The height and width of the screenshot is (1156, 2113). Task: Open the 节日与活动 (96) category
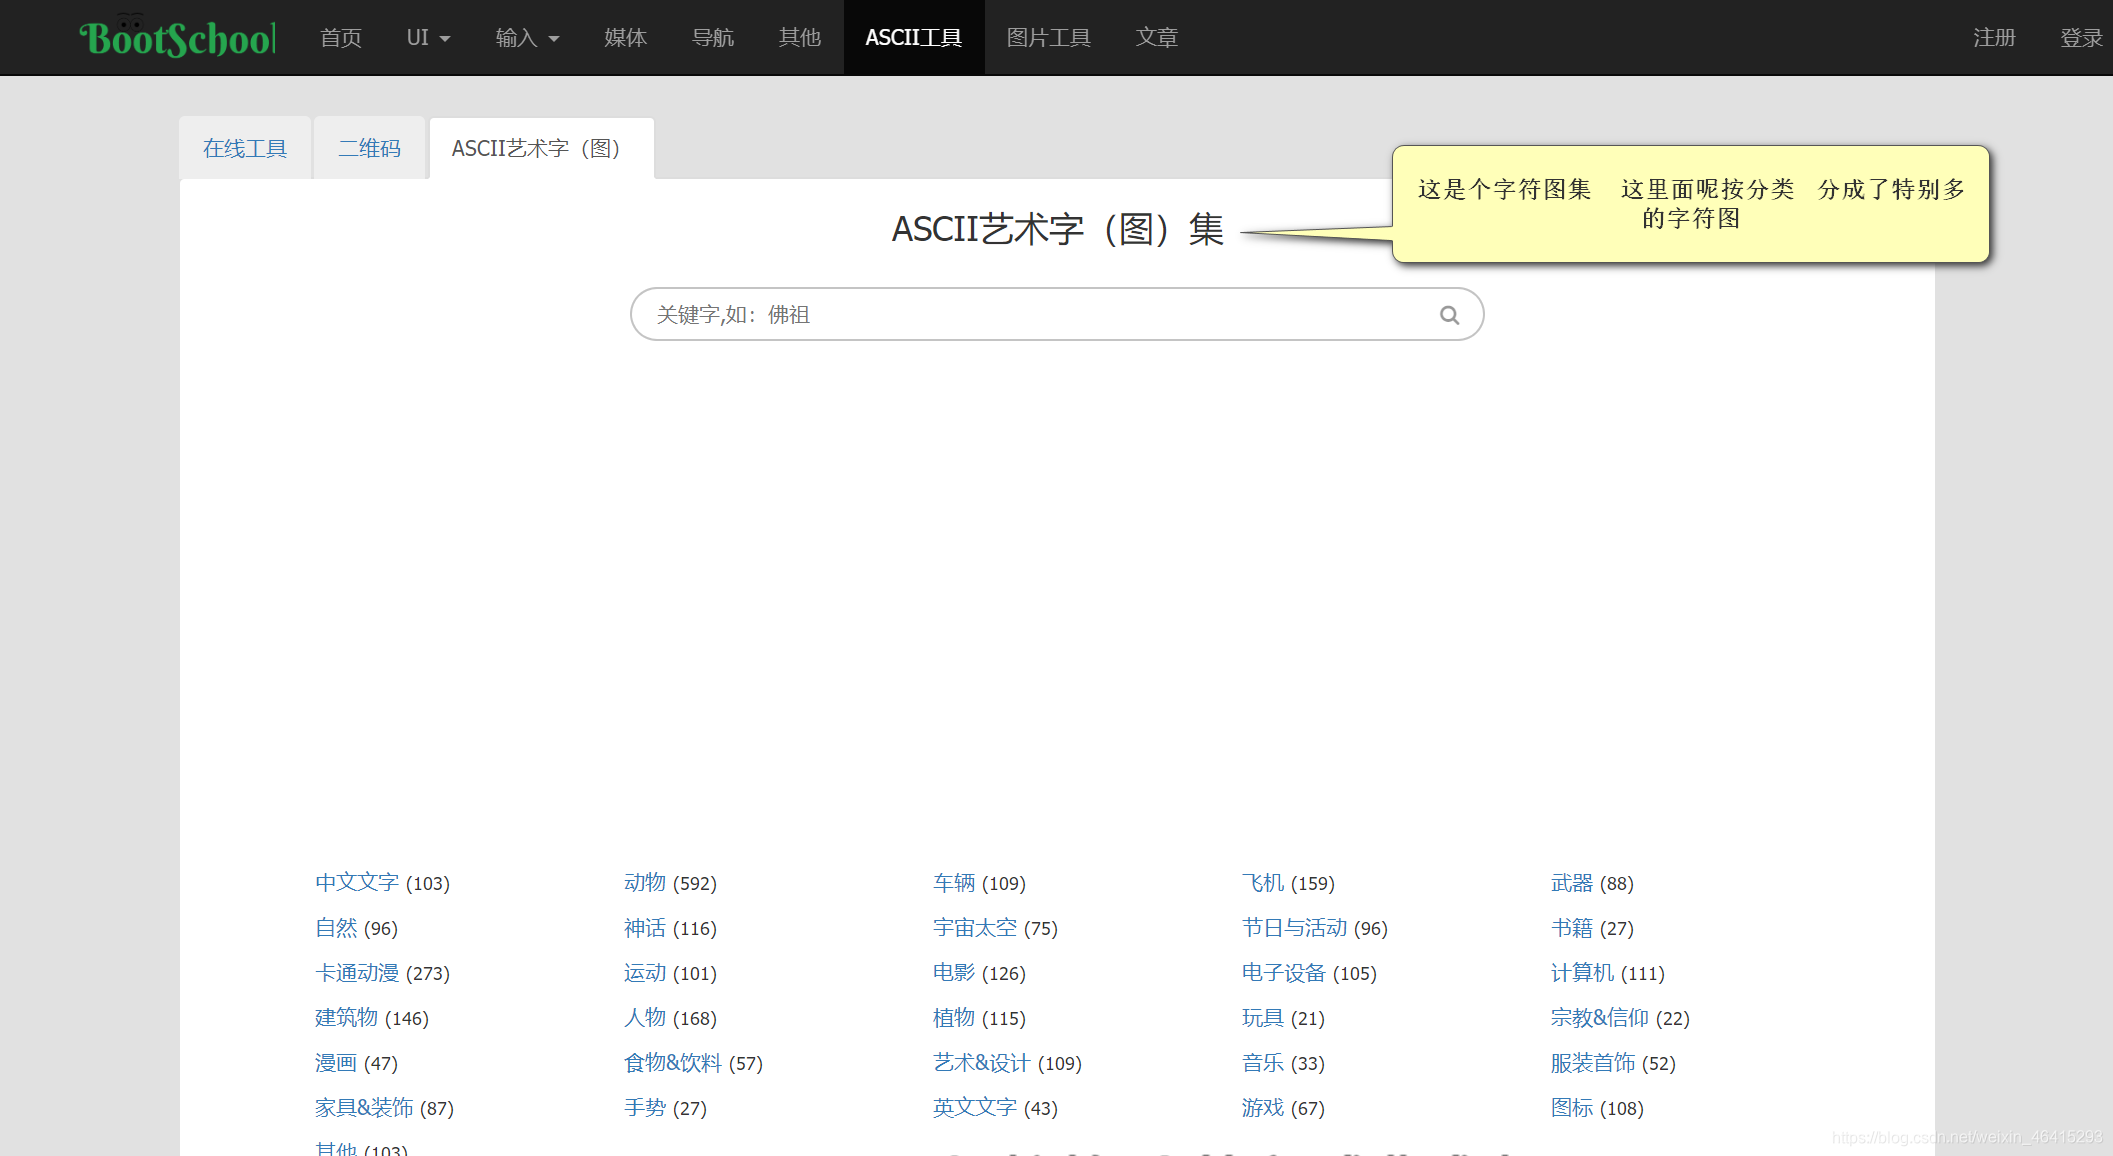click(1295, 927)
